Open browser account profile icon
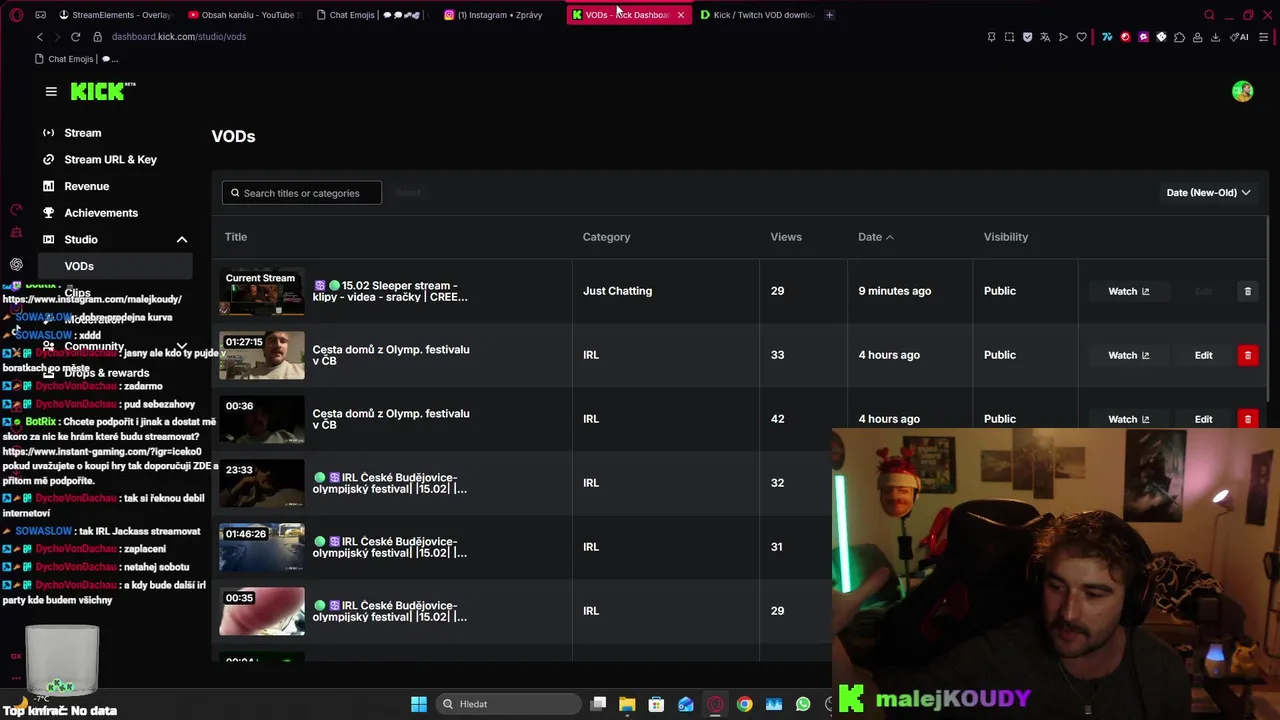1280x720 pixels. point(1197,37)
